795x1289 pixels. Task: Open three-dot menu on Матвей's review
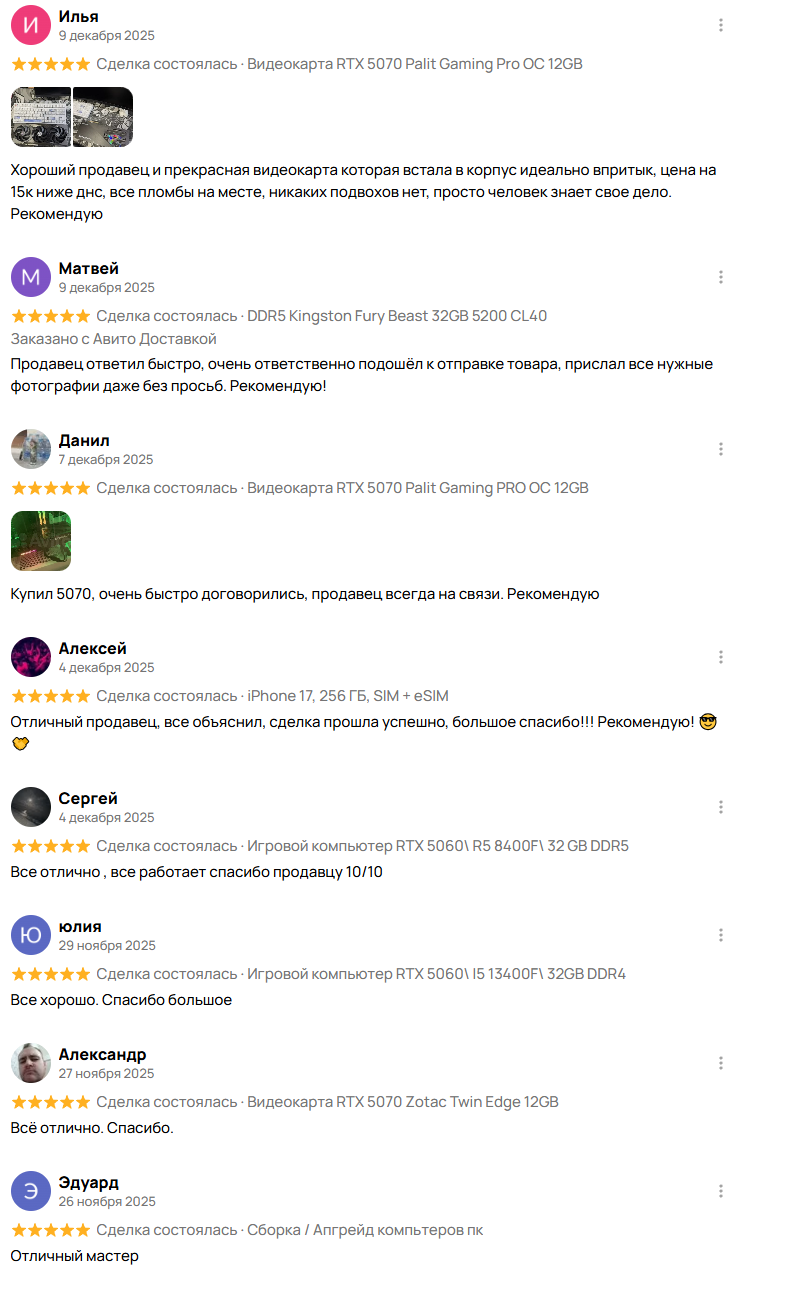721,277
